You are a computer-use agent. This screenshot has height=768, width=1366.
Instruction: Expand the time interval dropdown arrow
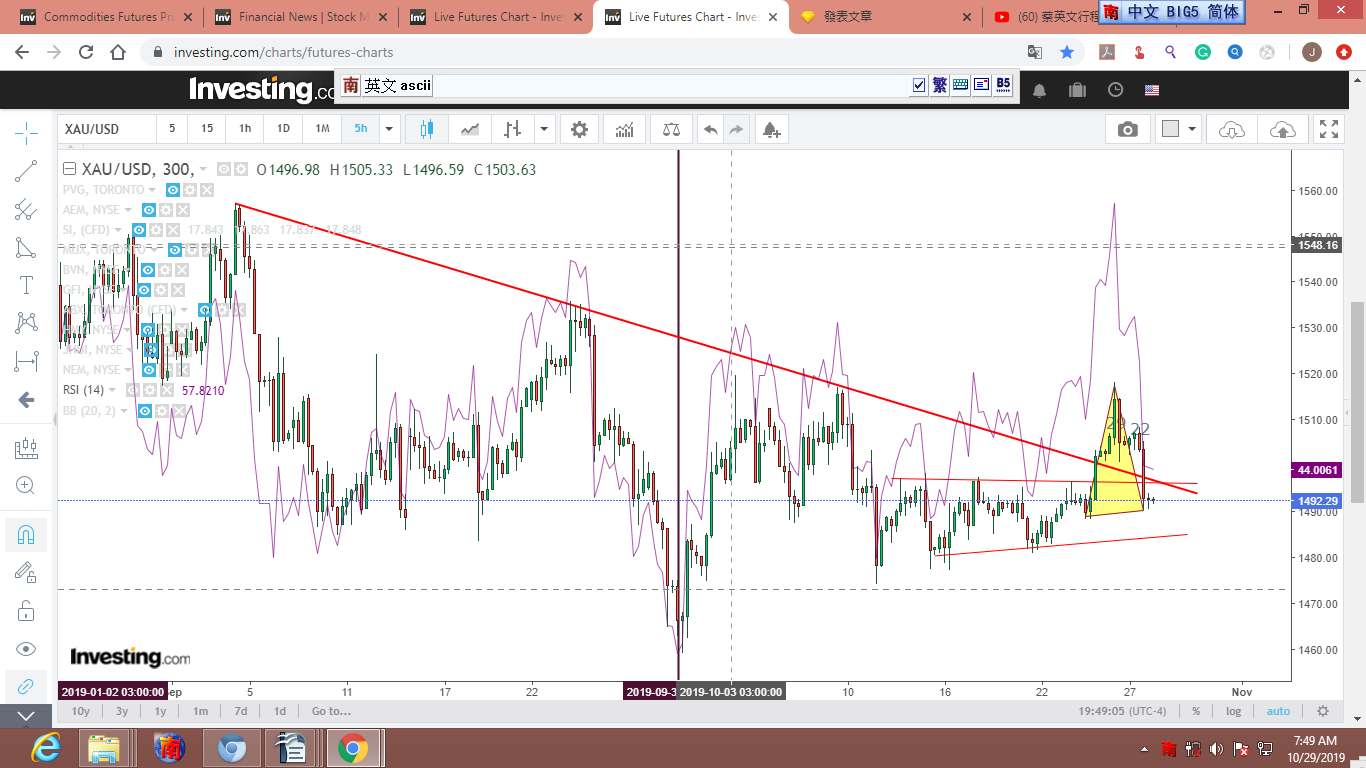pyautogui.click(x=389, y=129)
